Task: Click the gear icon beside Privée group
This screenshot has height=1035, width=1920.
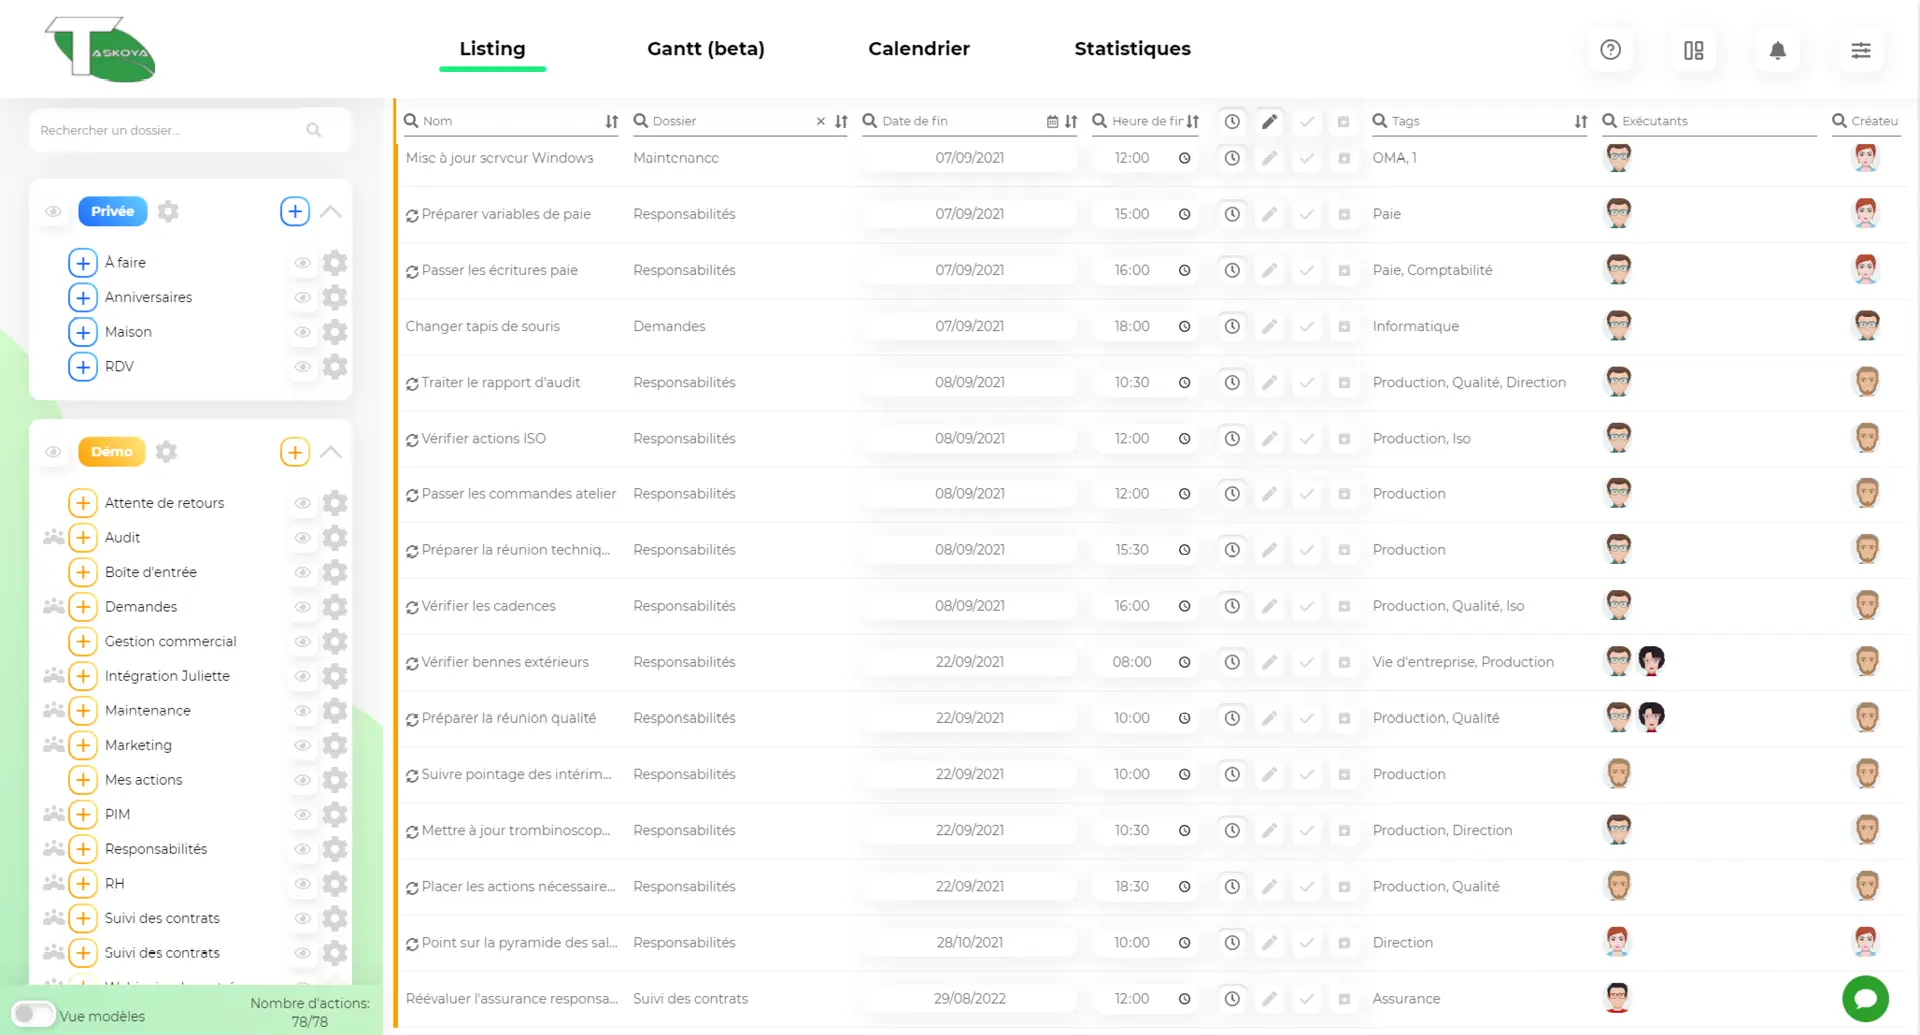Action: tap(168, 211)
